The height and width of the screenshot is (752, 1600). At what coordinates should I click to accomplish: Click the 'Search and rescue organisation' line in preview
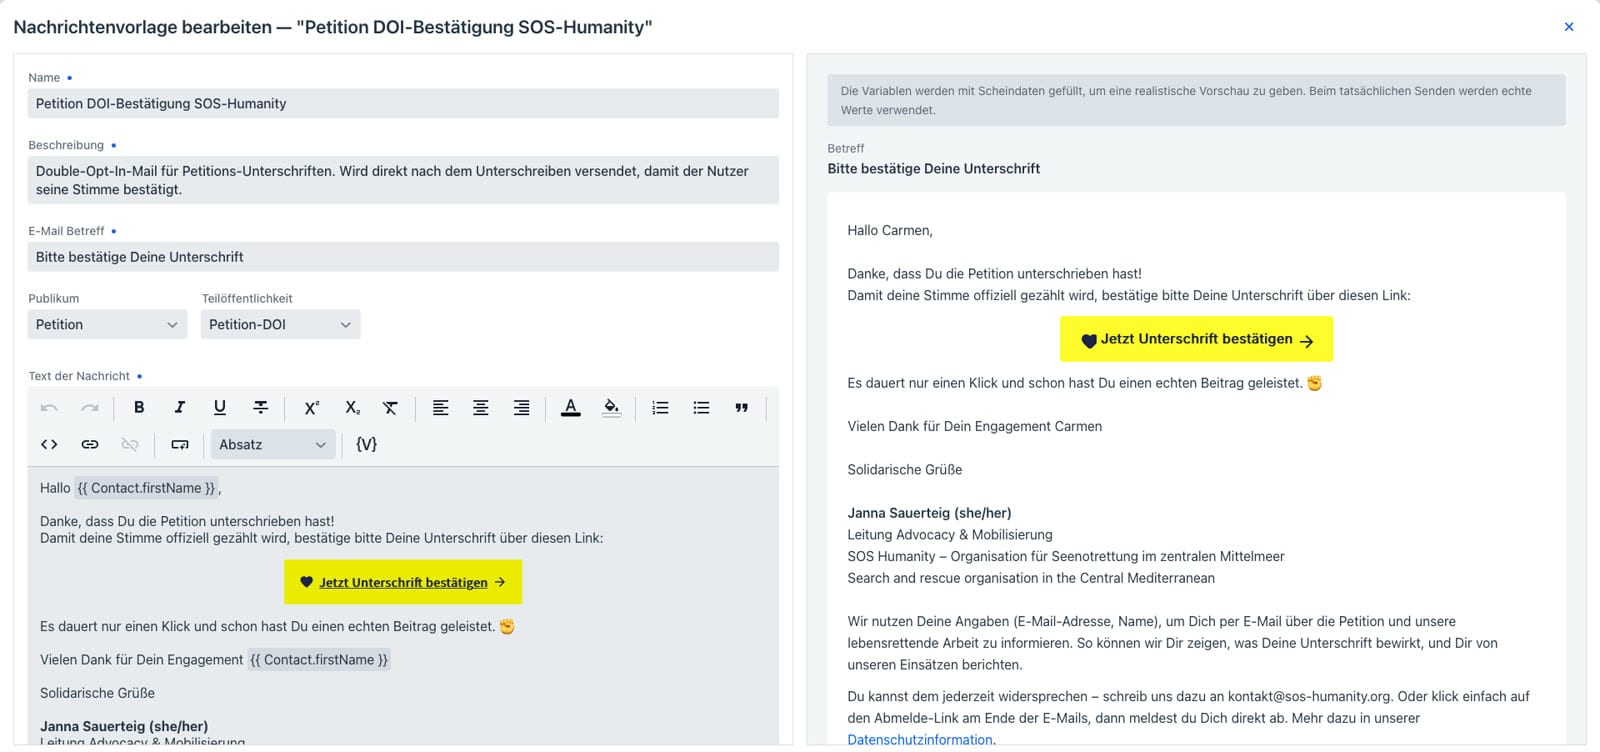(x=1031, y=578)
